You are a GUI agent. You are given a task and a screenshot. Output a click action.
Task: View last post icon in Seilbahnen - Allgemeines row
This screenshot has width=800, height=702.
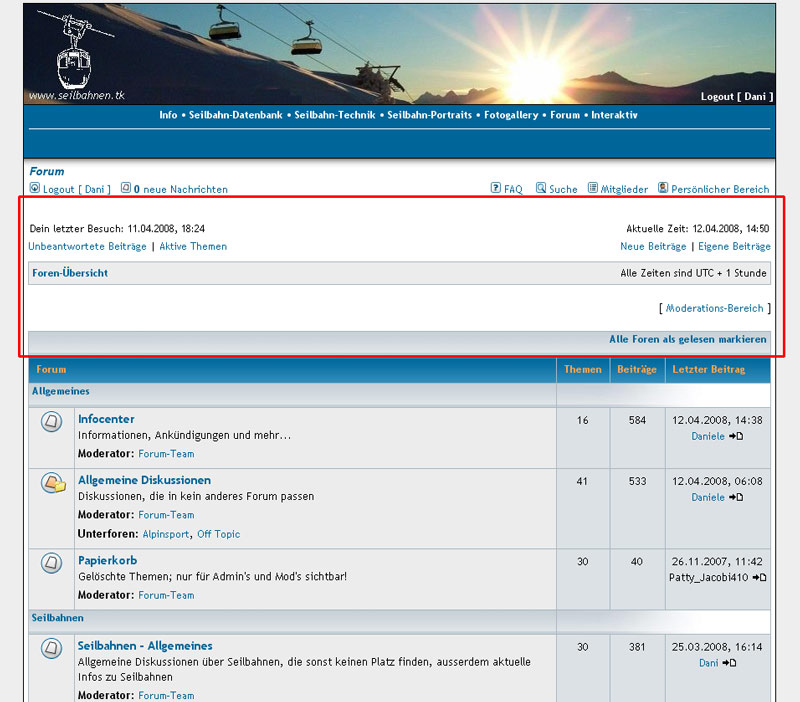[x=729, y=663]
